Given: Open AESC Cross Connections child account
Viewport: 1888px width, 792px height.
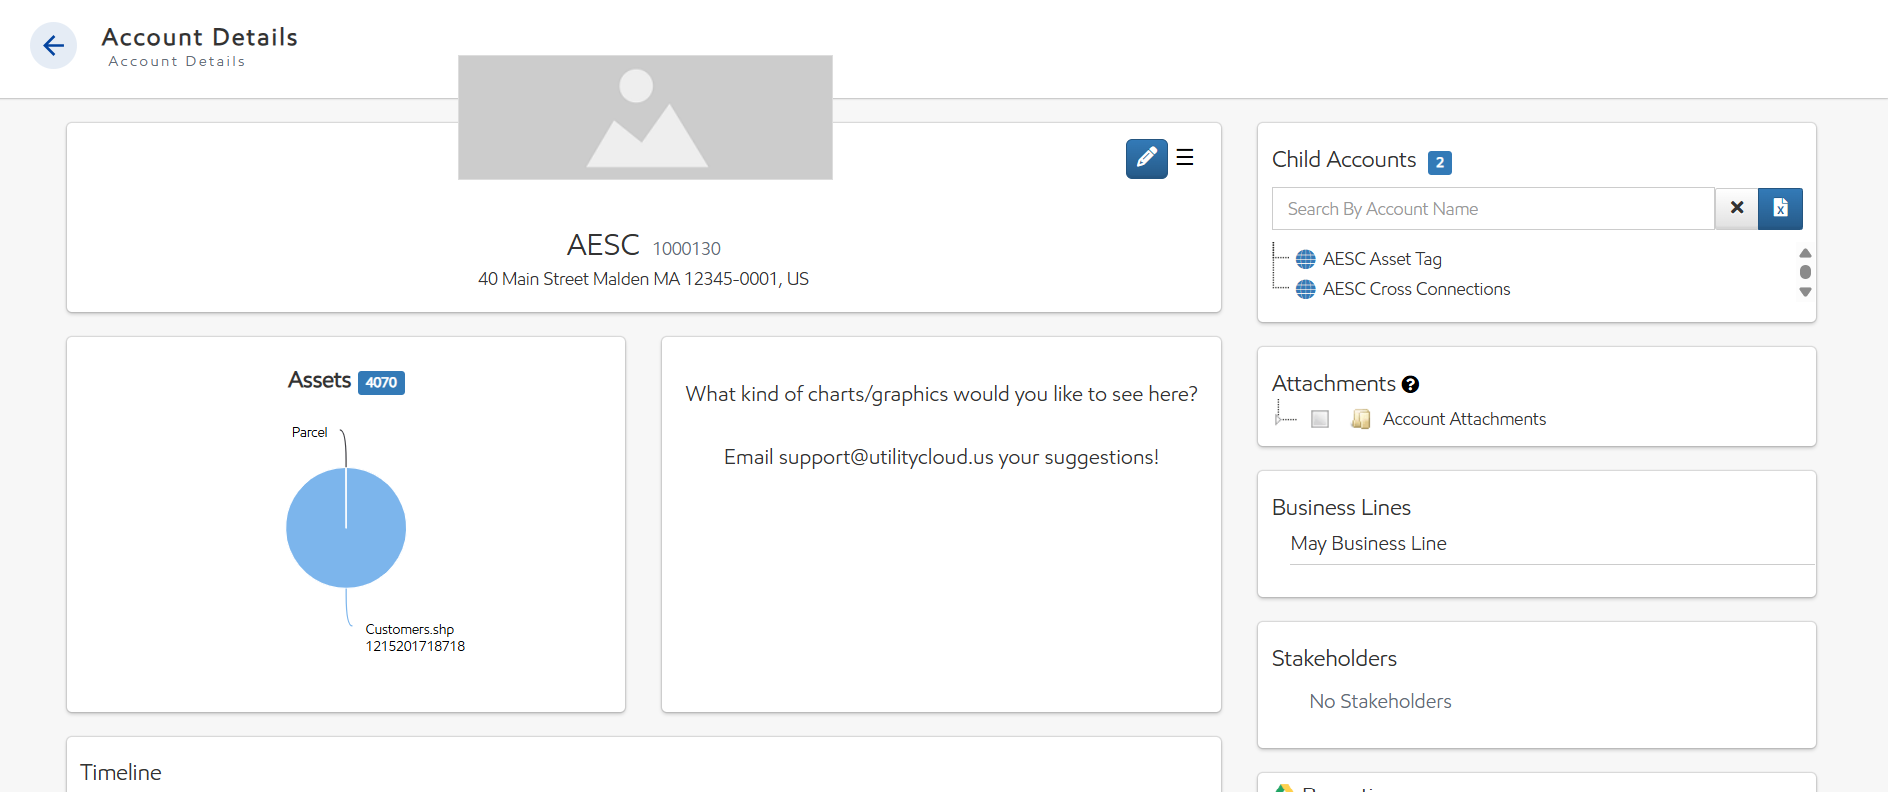Looking at the screenshot, I should (1416, 289).
